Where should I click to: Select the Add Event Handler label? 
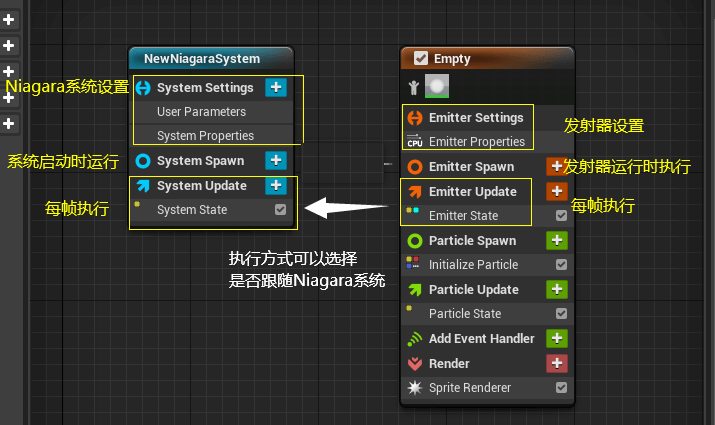coord(482,338)
